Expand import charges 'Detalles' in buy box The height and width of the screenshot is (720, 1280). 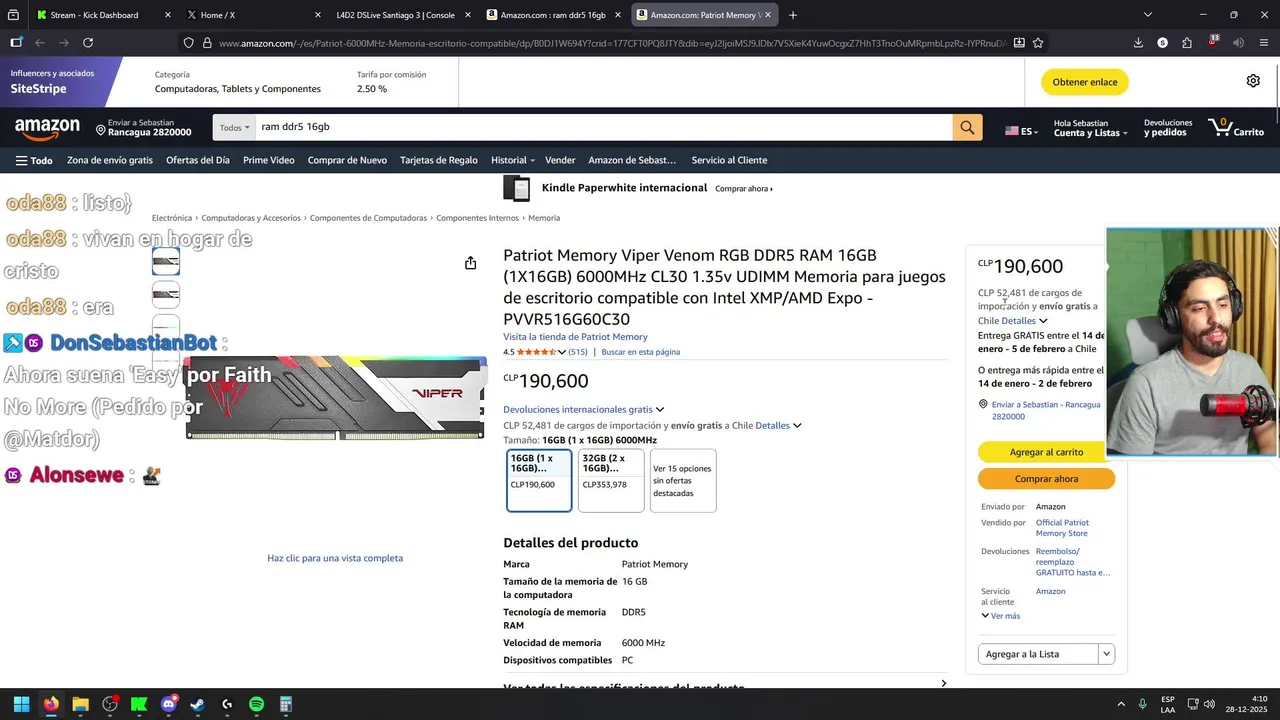pyautogui.click(x=1024, y=321)
